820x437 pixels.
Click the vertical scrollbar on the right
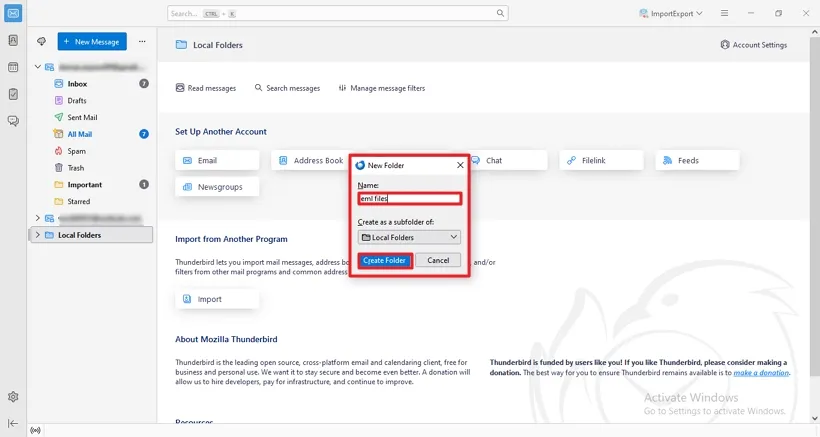[815, 206]
